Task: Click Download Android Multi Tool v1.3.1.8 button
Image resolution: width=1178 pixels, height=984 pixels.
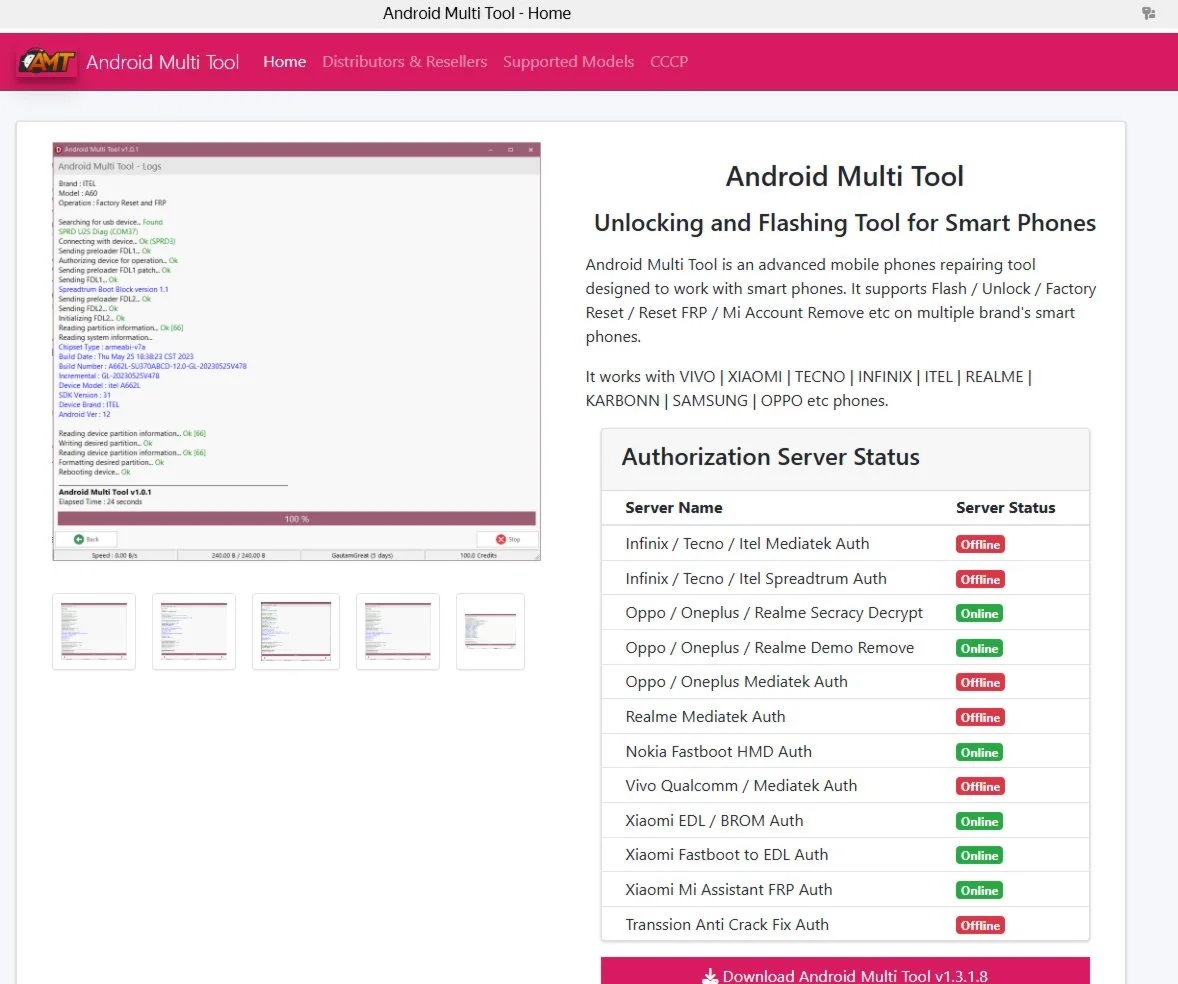Action: point(845,972)
